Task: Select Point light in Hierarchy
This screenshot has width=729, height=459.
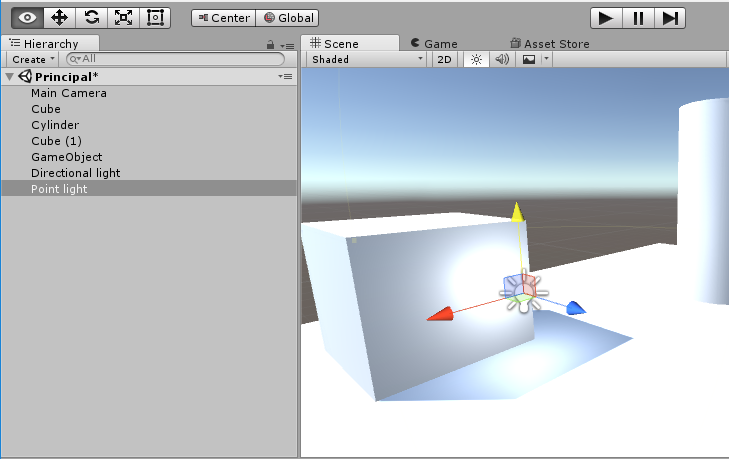Action: 149,189
